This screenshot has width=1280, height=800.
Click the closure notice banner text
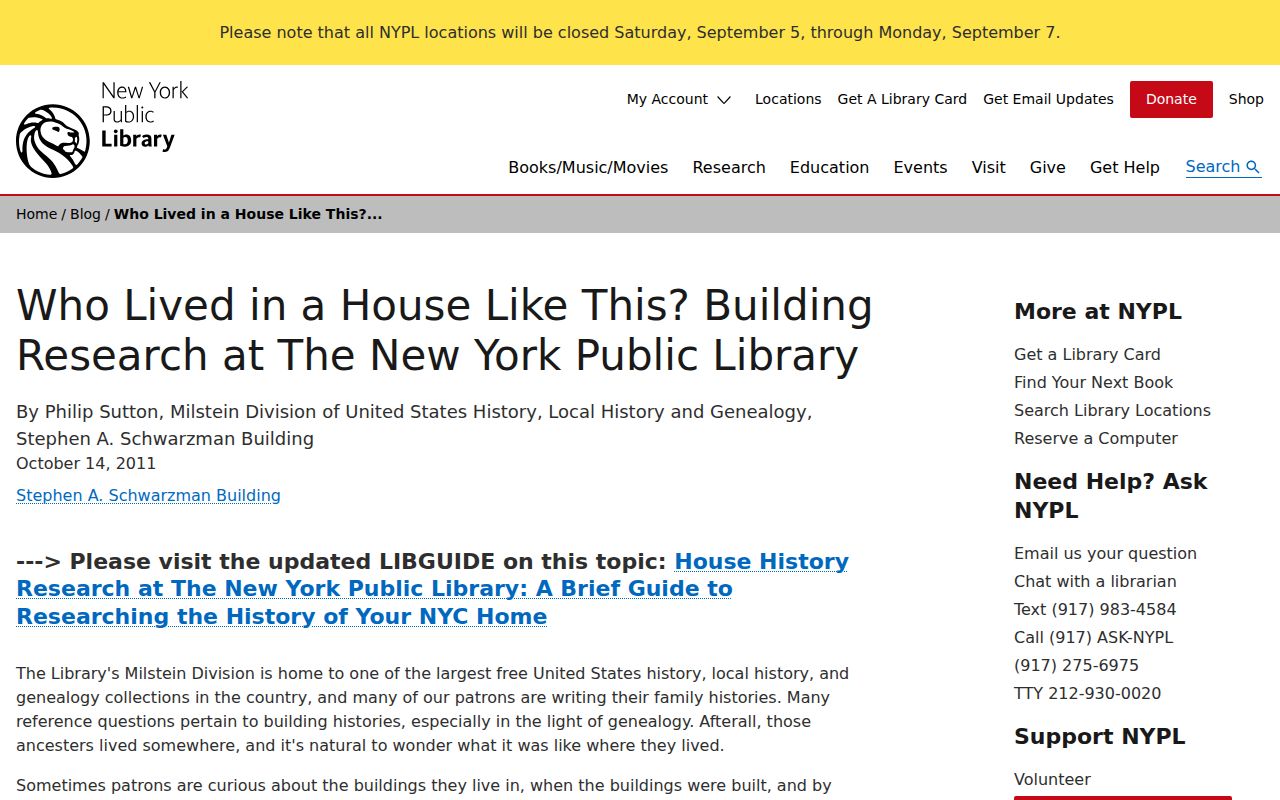pos(640,32)
